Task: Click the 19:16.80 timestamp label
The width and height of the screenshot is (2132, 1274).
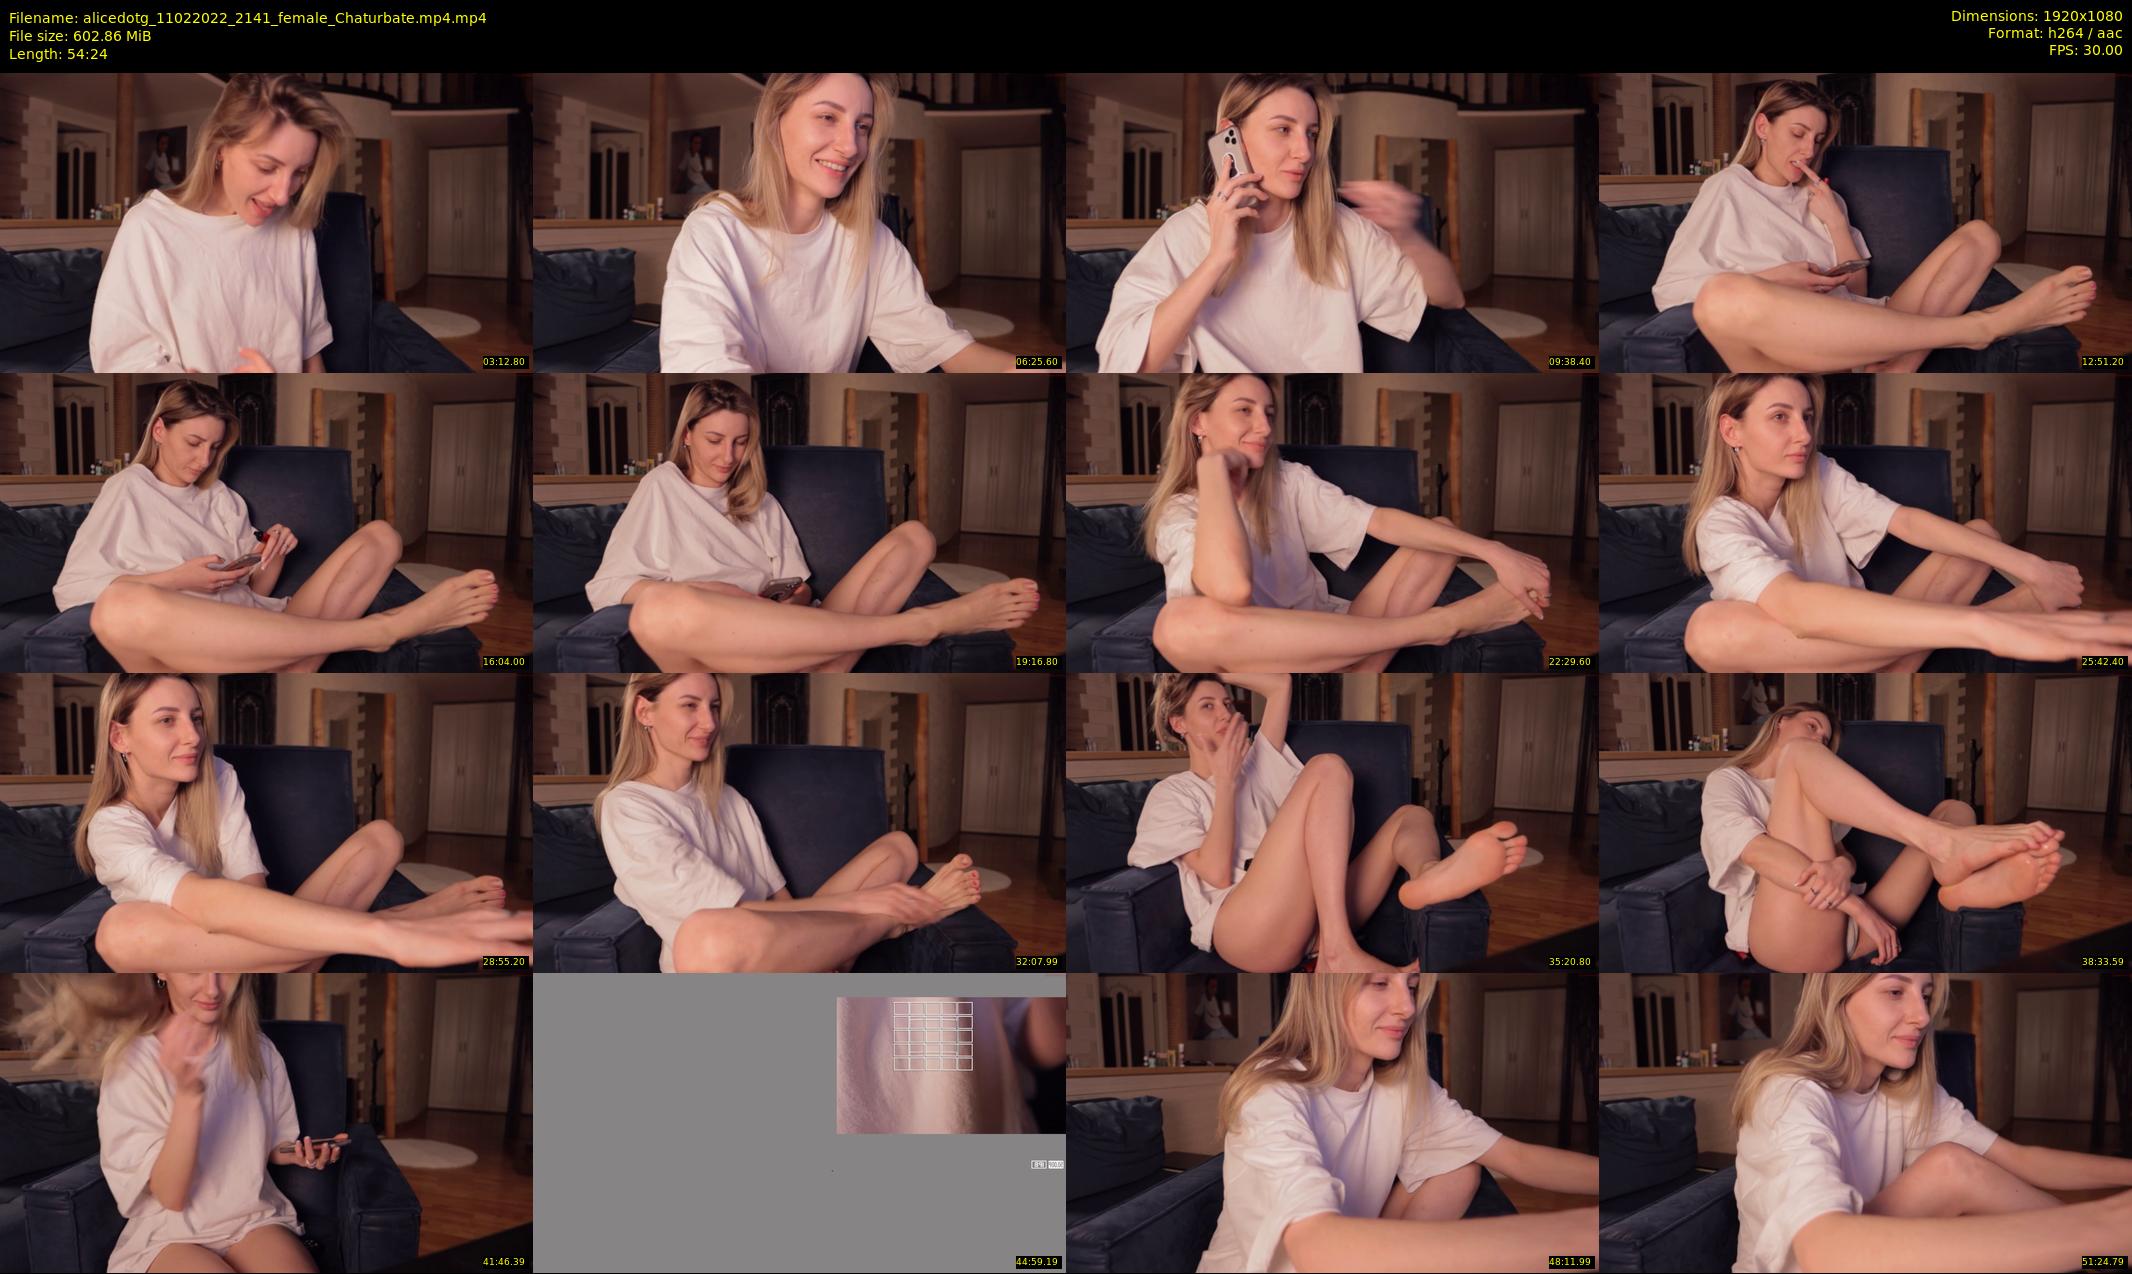Action: click(x=1036, y=662)
